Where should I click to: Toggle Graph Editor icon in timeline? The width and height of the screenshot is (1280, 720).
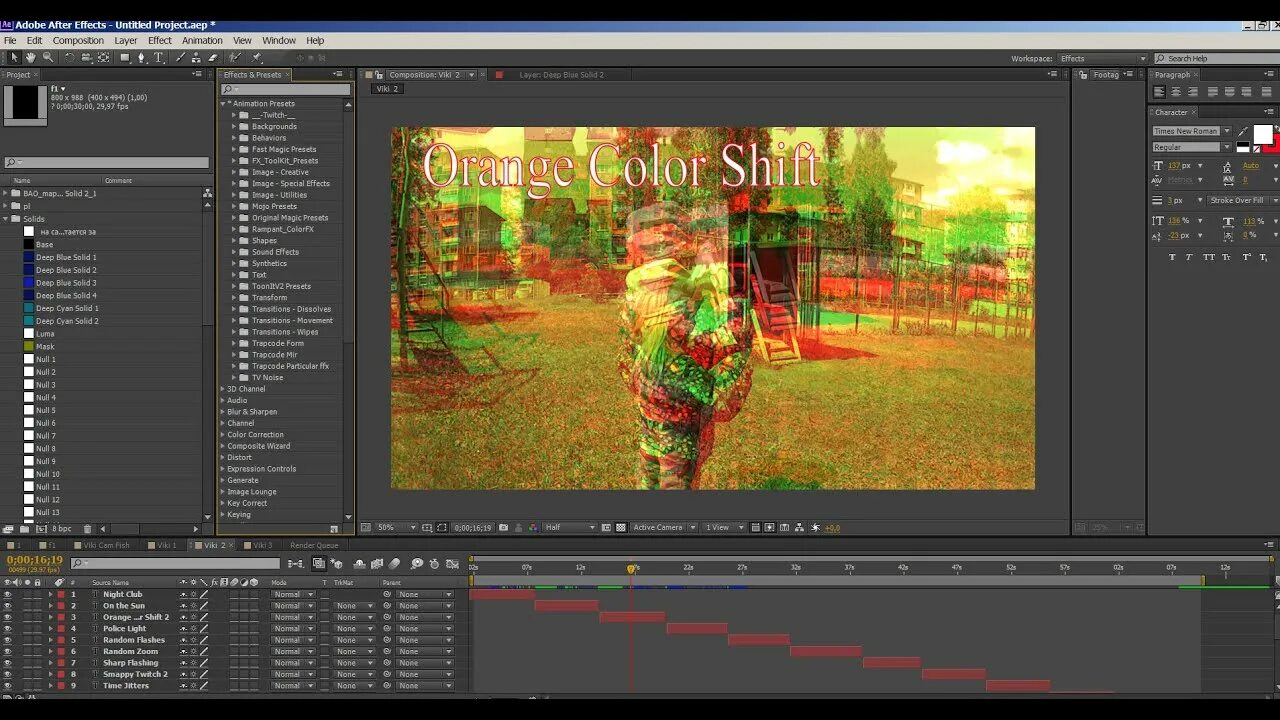click(x=452, y=564)
